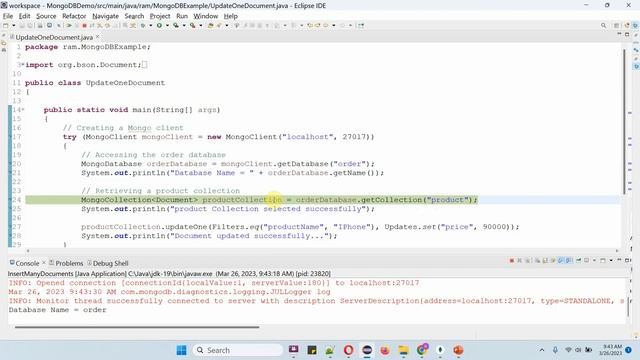This screenshot has height=360, width=640.
Task: Open the Run menu
Action: click(x=182, y=16)
